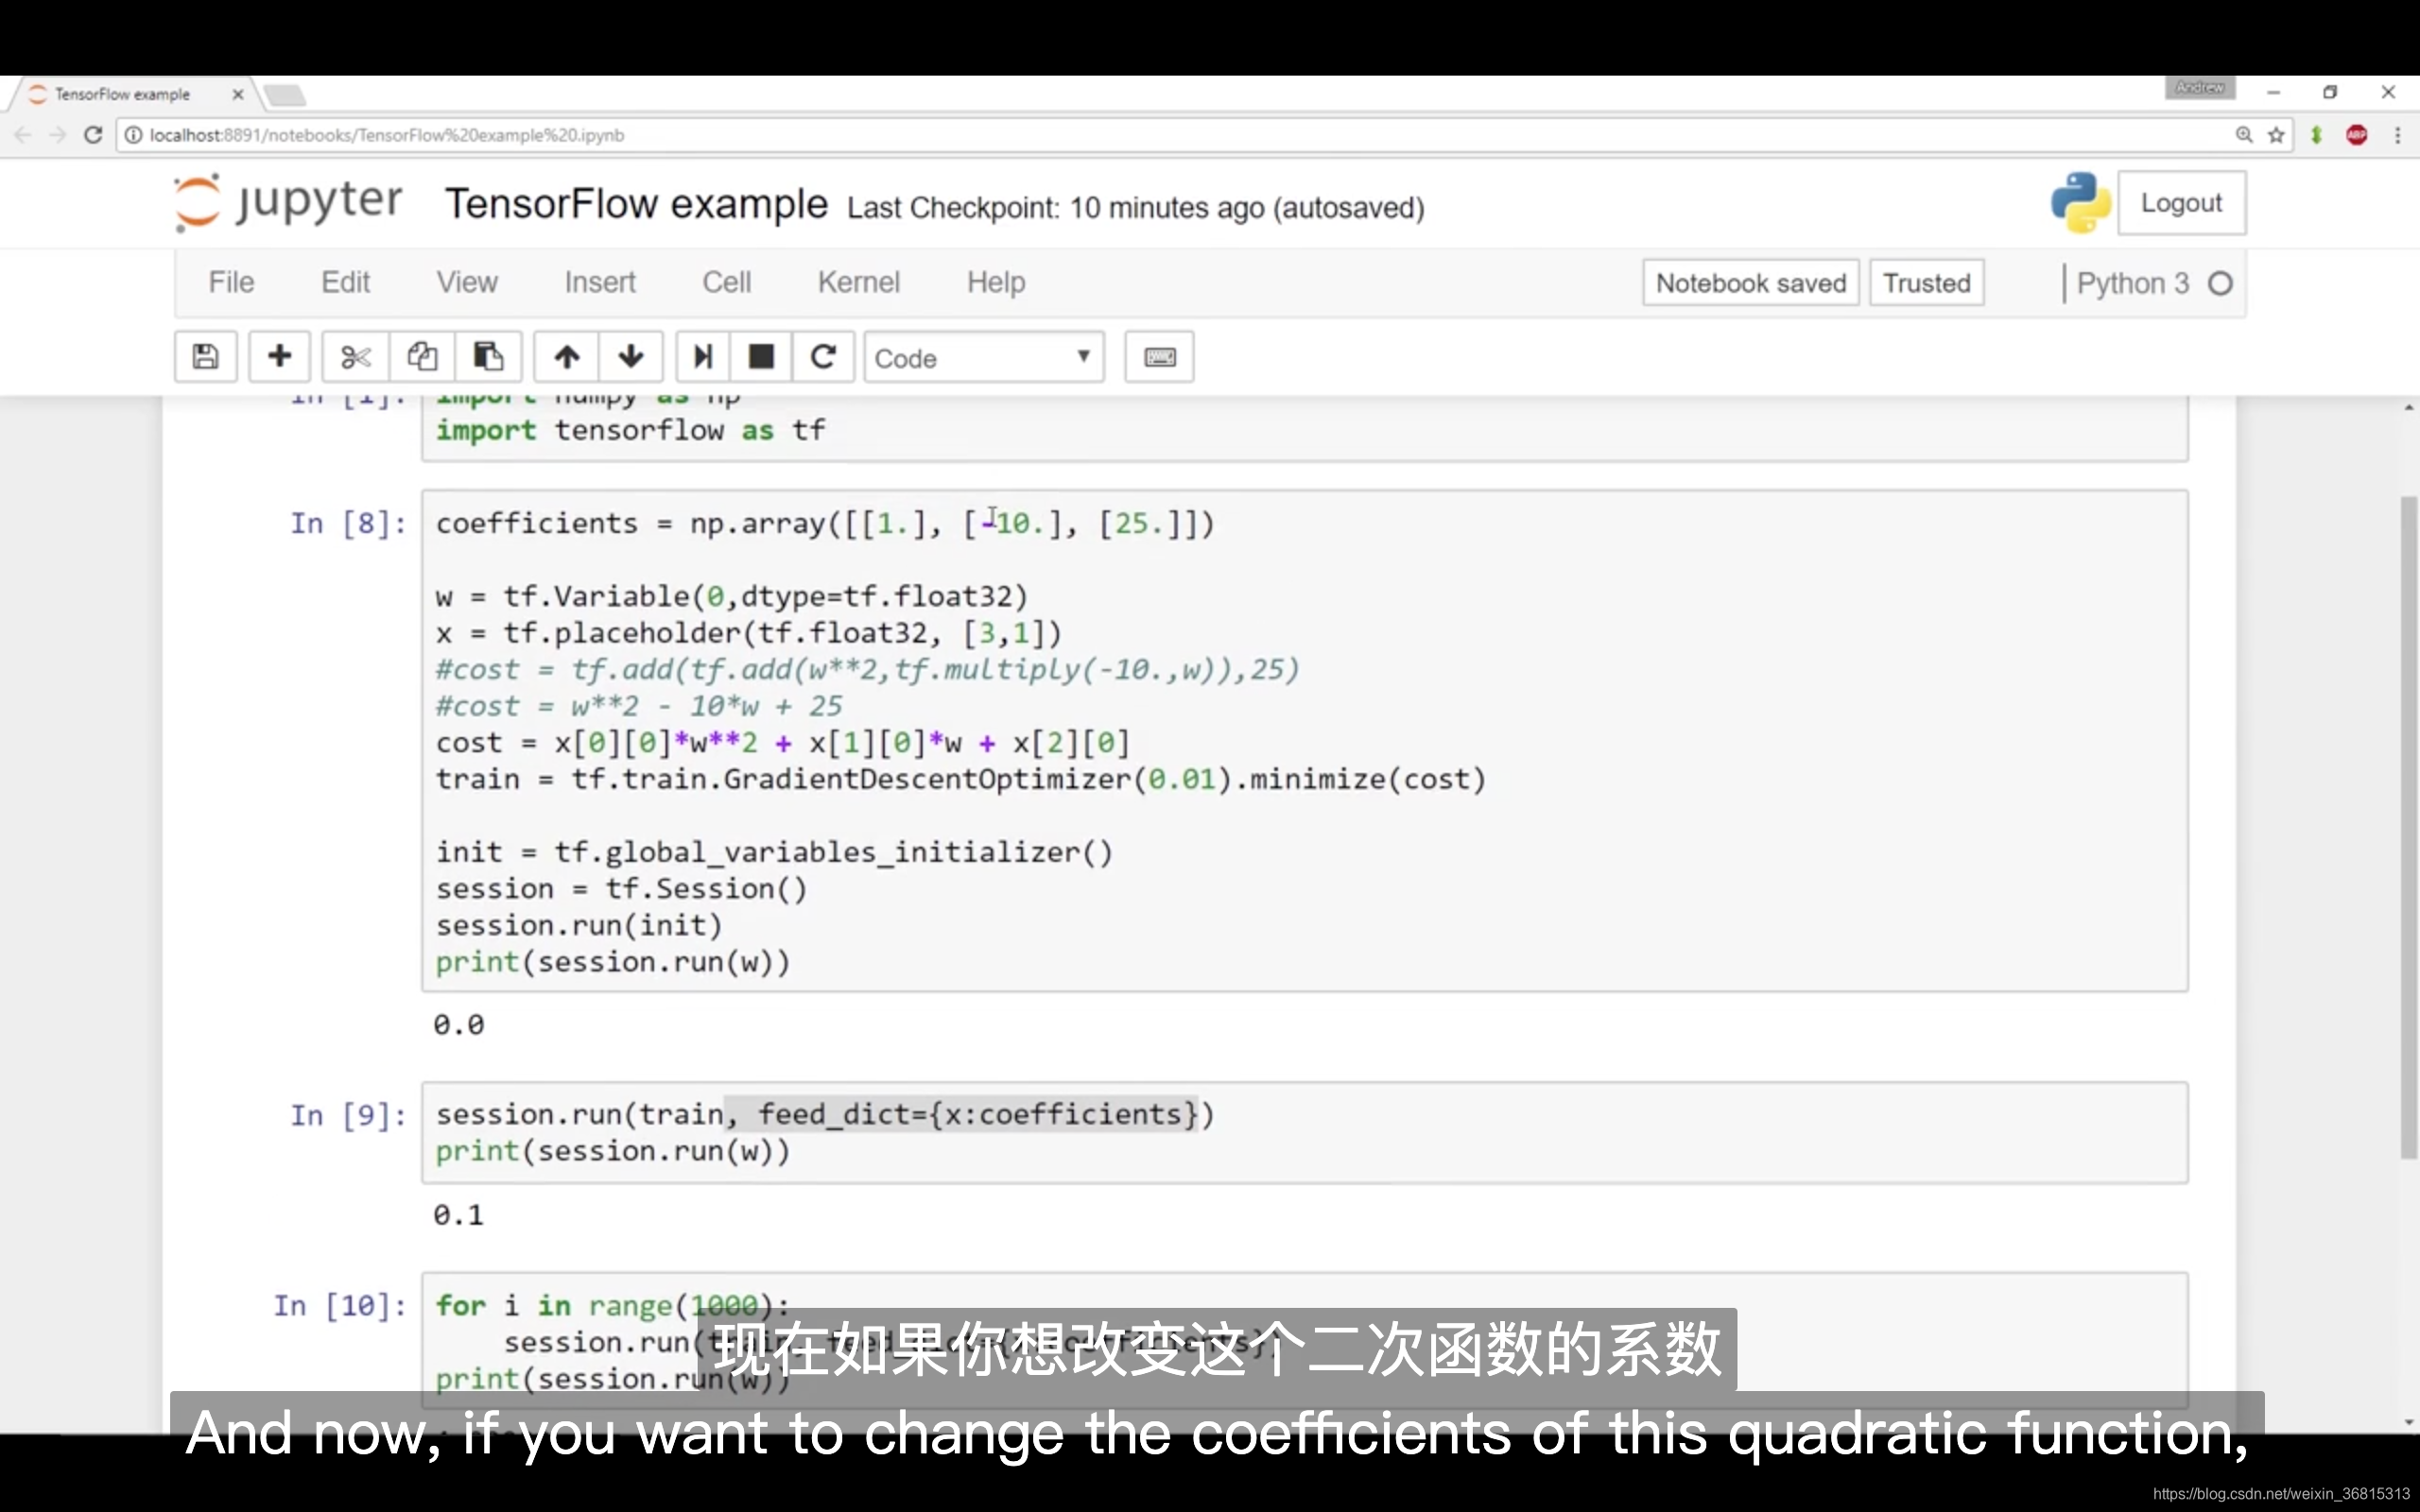This screenshot has height=1512, width=2420.
Task: Insert a new cell below with plus icon
Action: [x=280, y=357]
